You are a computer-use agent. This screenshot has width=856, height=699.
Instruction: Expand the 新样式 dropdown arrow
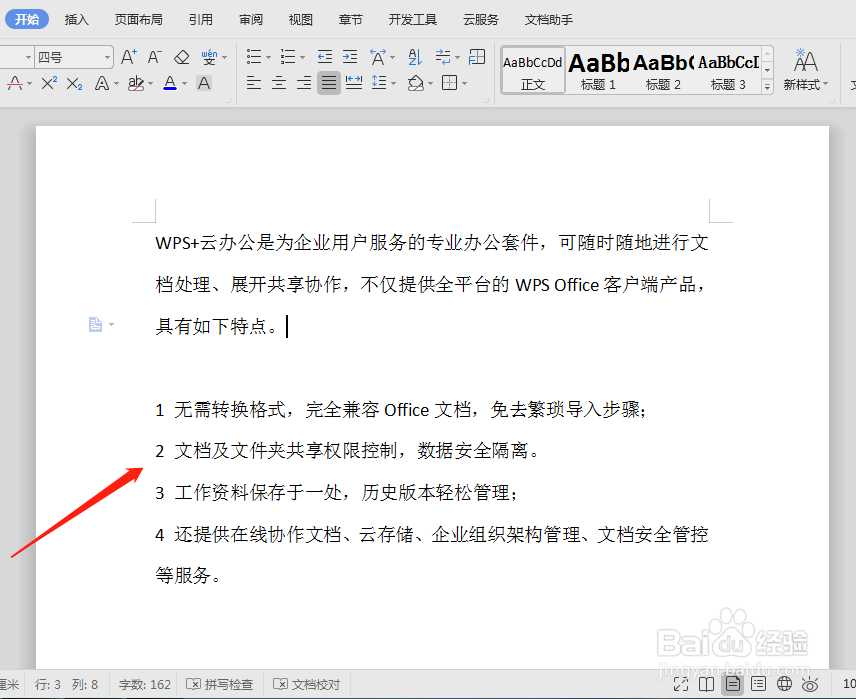pos(825,84)
